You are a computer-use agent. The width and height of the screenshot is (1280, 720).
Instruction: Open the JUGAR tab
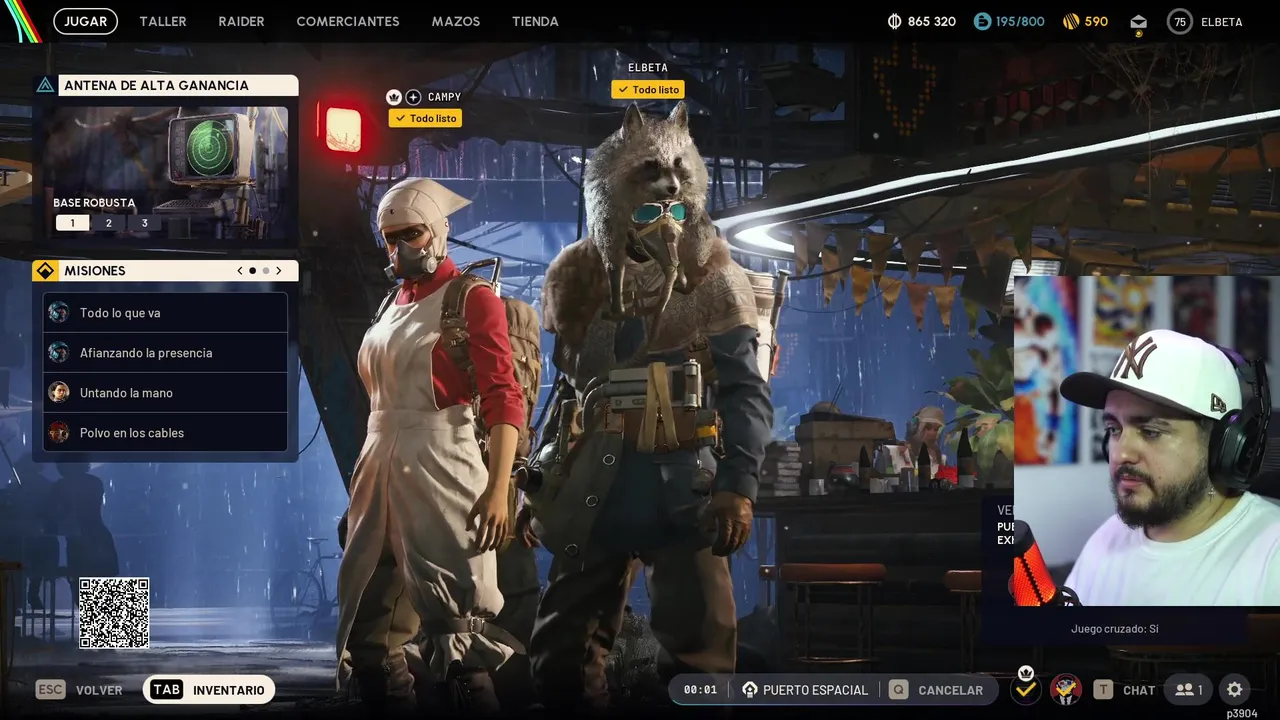[85, 21]
